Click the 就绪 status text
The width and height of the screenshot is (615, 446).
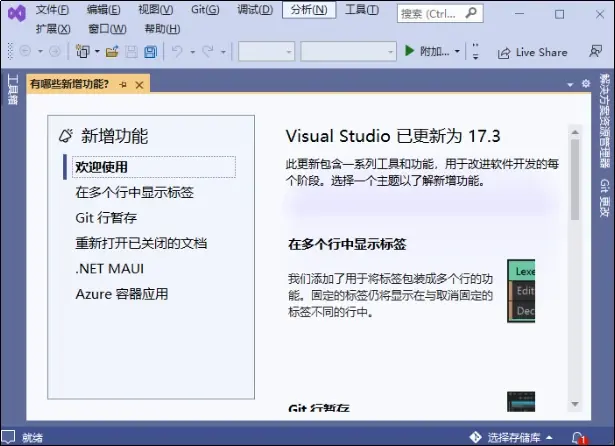pyautogui.click(x=32, y=437)
